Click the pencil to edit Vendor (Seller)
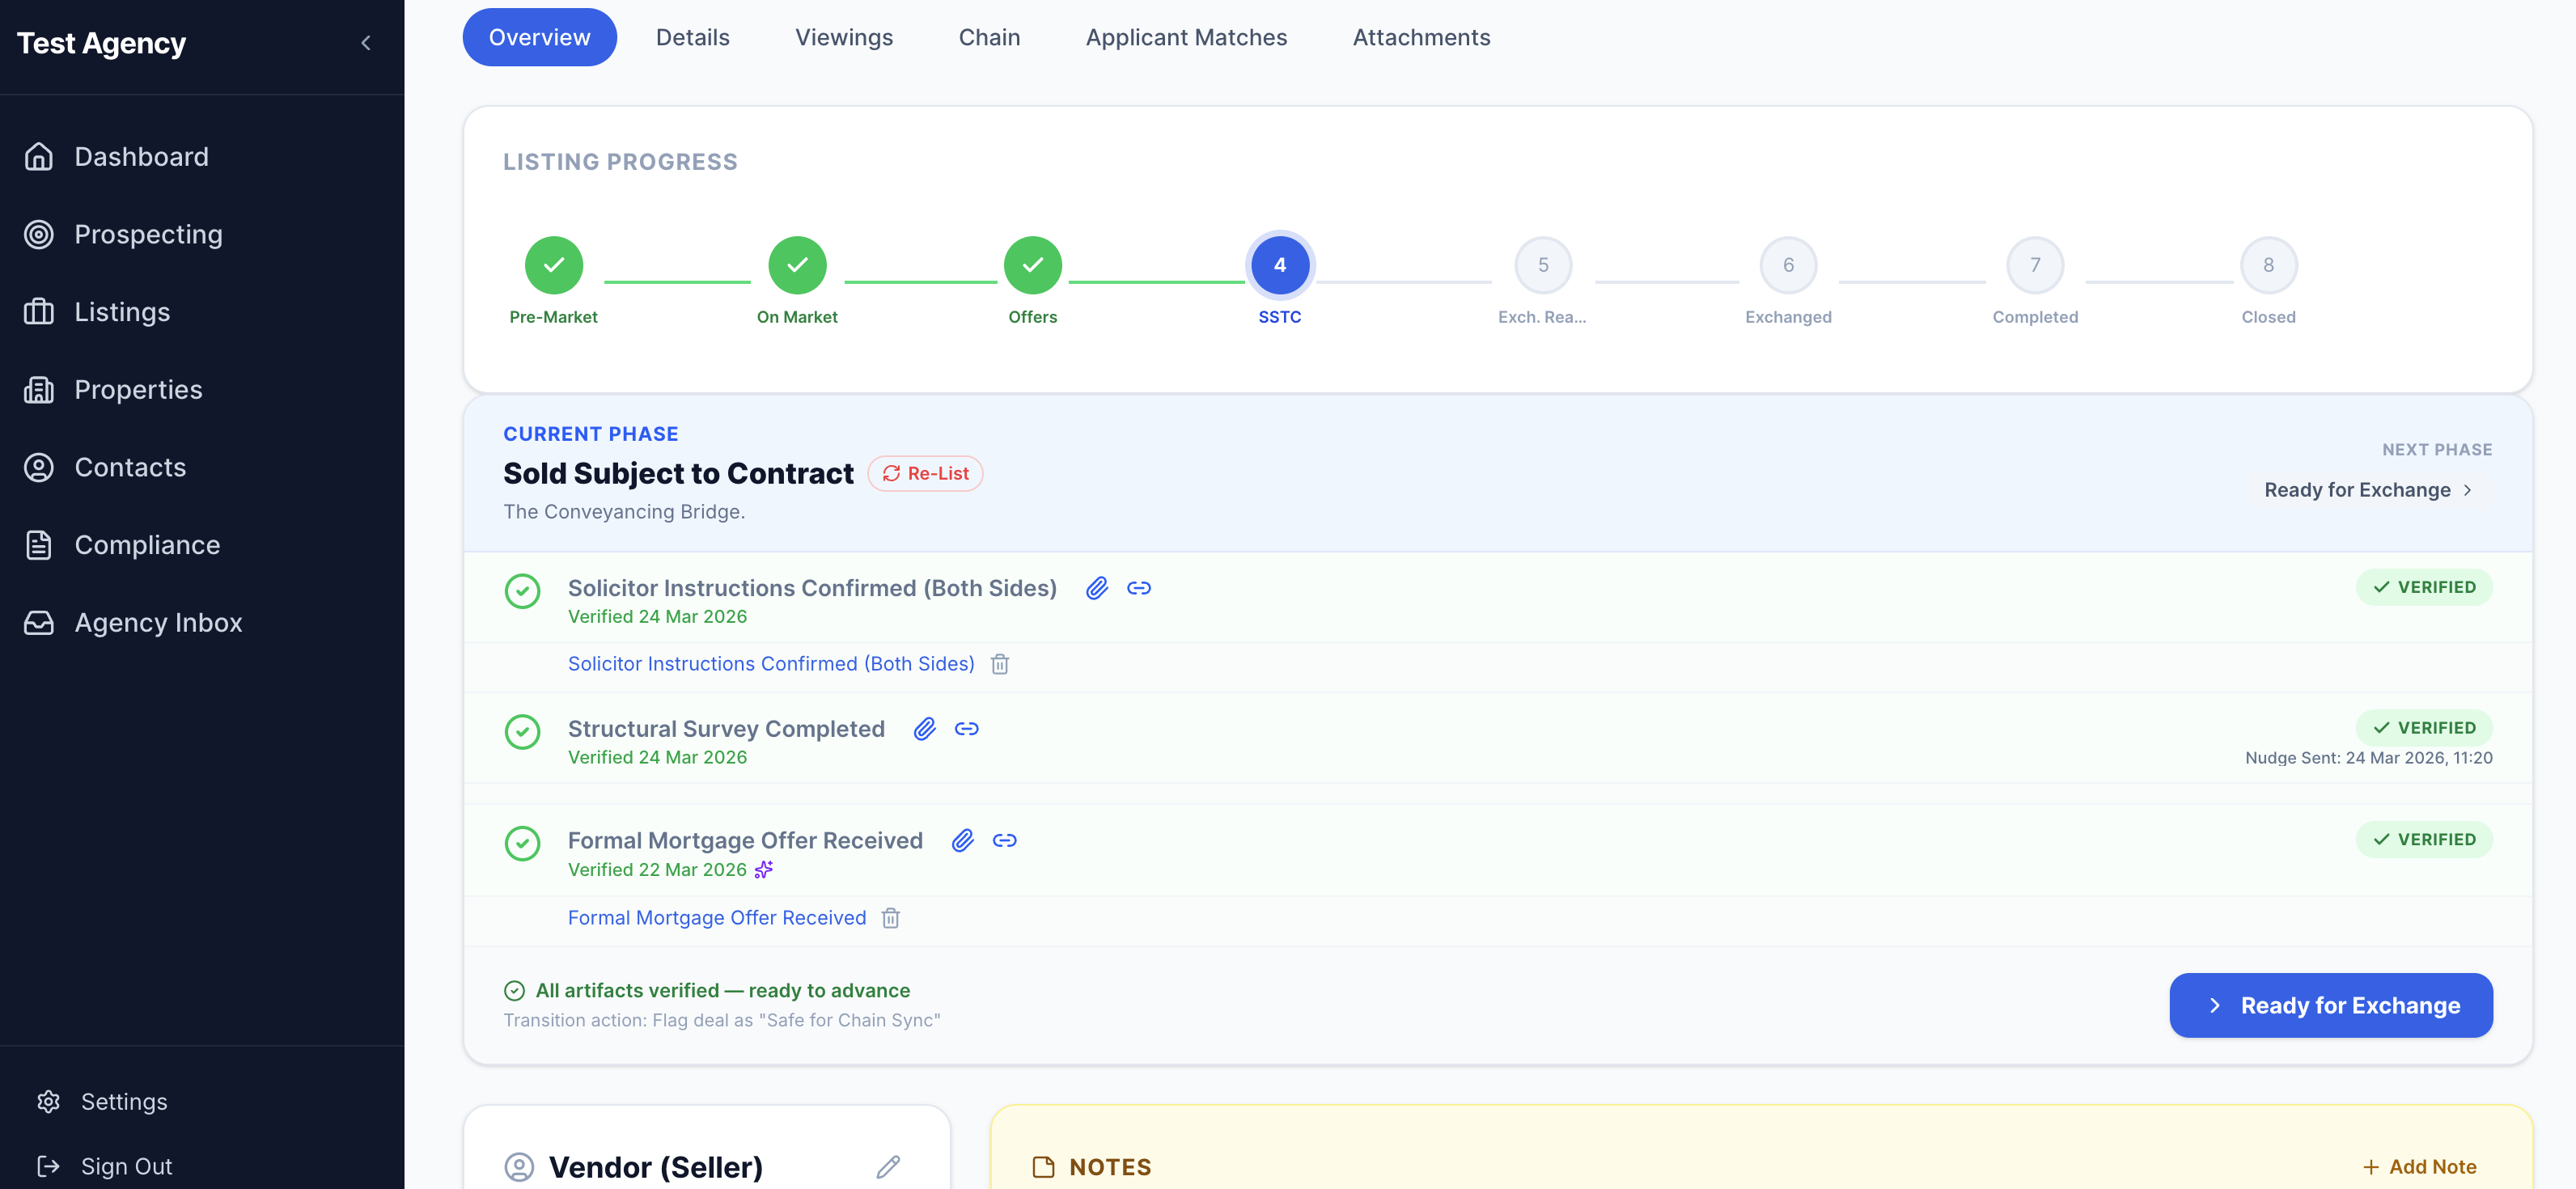This screenshot has height=1189, width=2576. point(888,1167)
